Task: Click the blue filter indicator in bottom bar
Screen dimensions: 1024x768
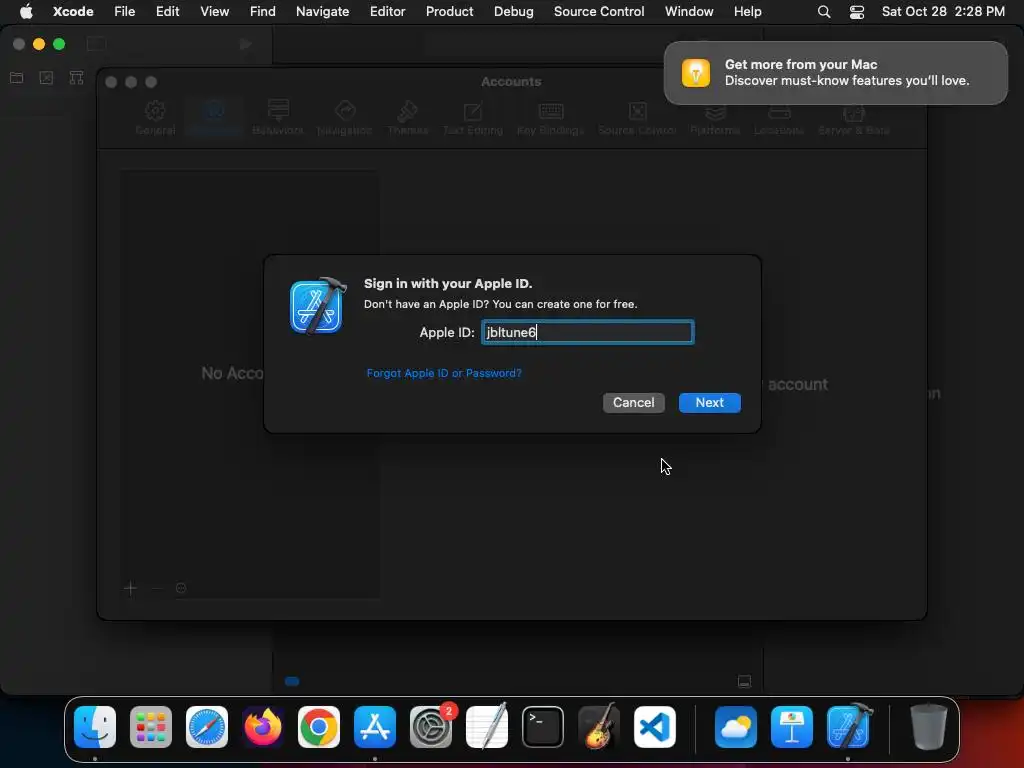Action: tap(292, 681)
